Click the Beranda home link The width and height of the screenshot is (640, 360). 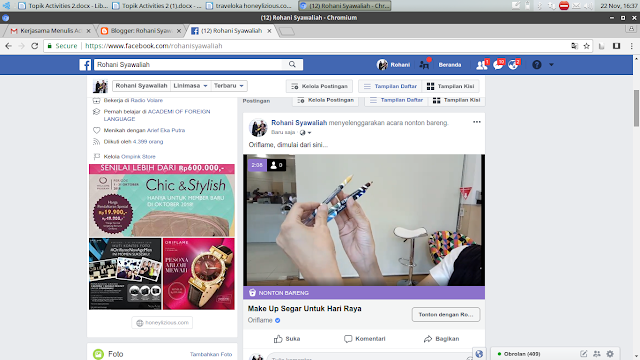(450, 64)
